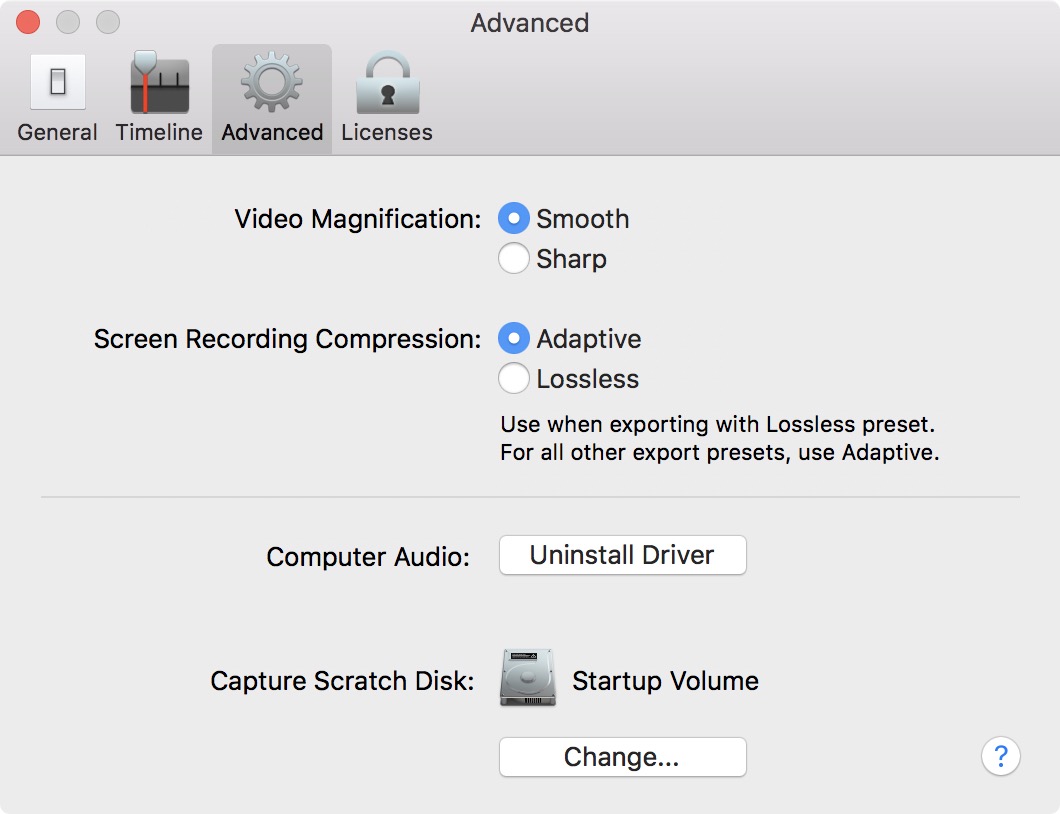Click the greyed-out zoom window button
Image resolution: width=1060 pixels, height=814 pixels.
[x=108, y=22]
